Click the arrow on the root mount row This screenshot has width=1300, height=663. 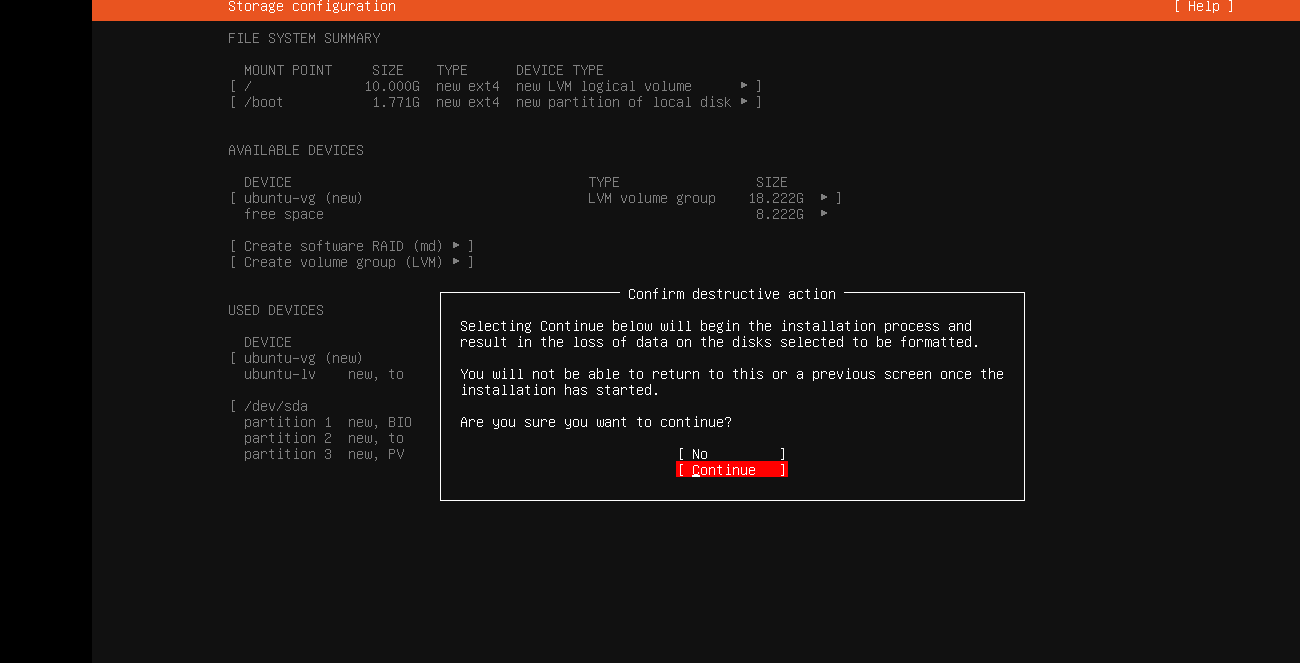click(744, 86)
